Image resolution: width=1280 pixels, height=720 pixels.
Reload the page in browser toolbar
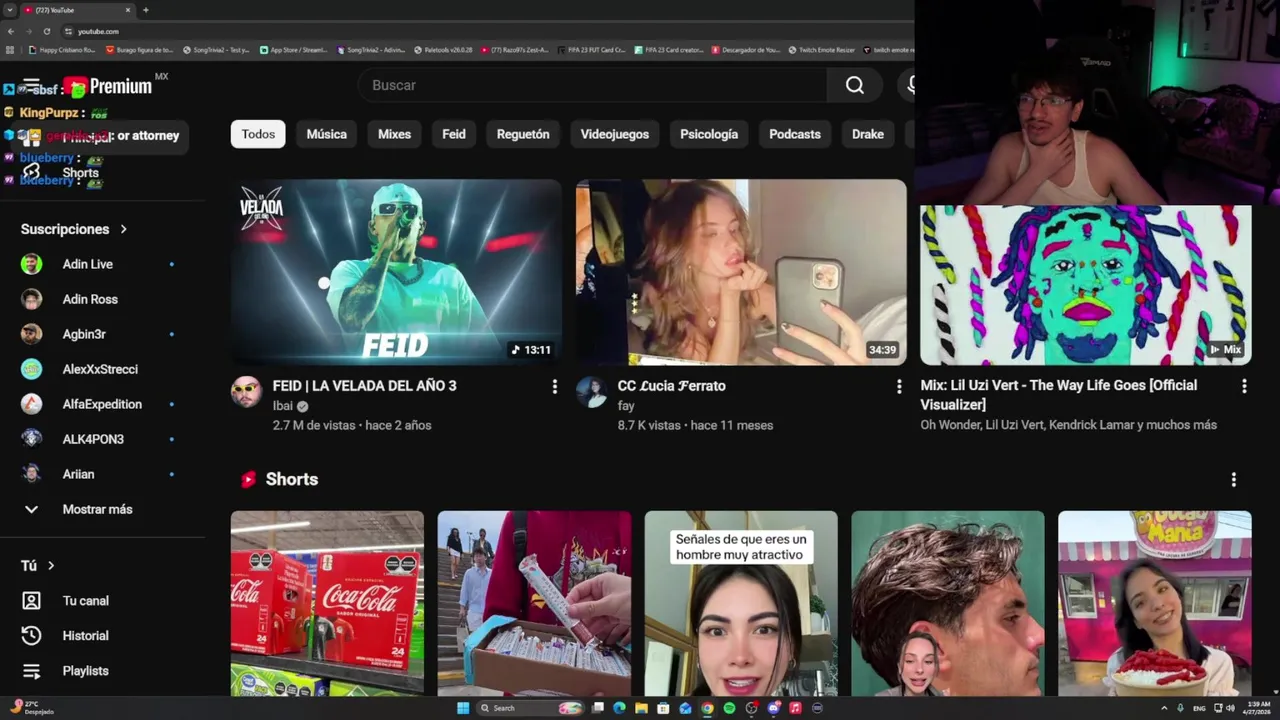(46, 31)
